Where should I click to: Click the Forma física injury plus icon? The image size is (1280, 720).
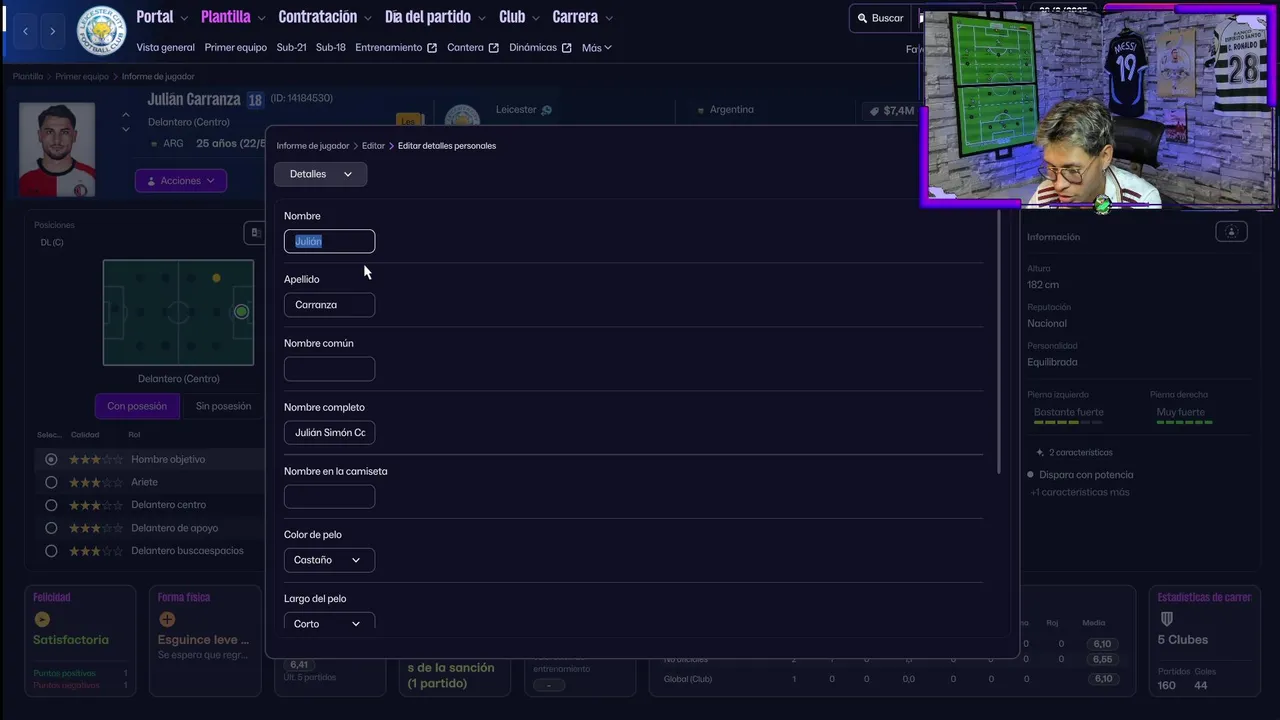pyautogui.click(x=167, y=620)
